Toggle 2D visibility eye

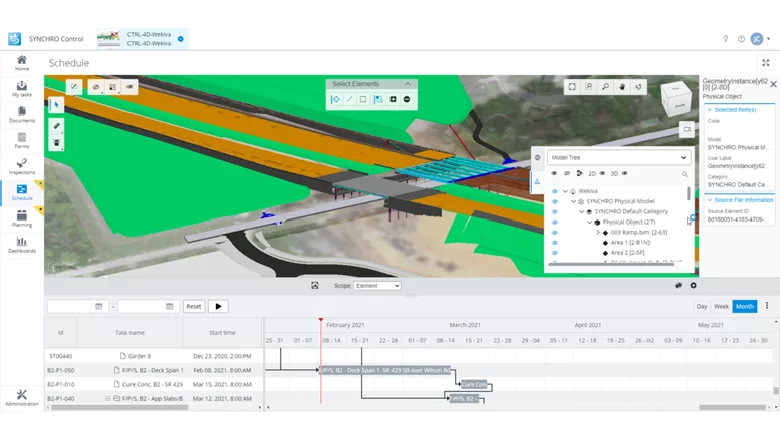(602, 174)
